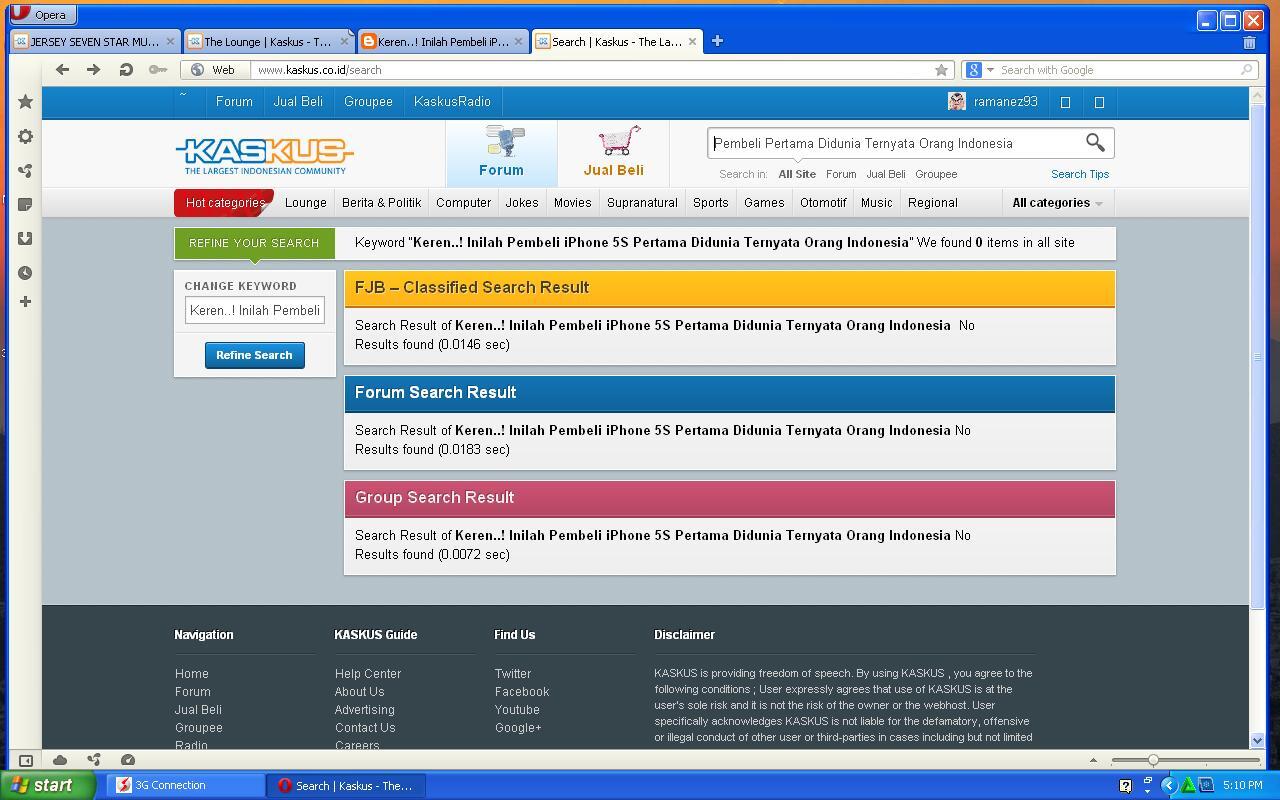Image resolution: width=1280 pixels, height=800 pixels.
Task: Bookmark page with address bar star
Action: pyautogui.click(x=941, y=70)
